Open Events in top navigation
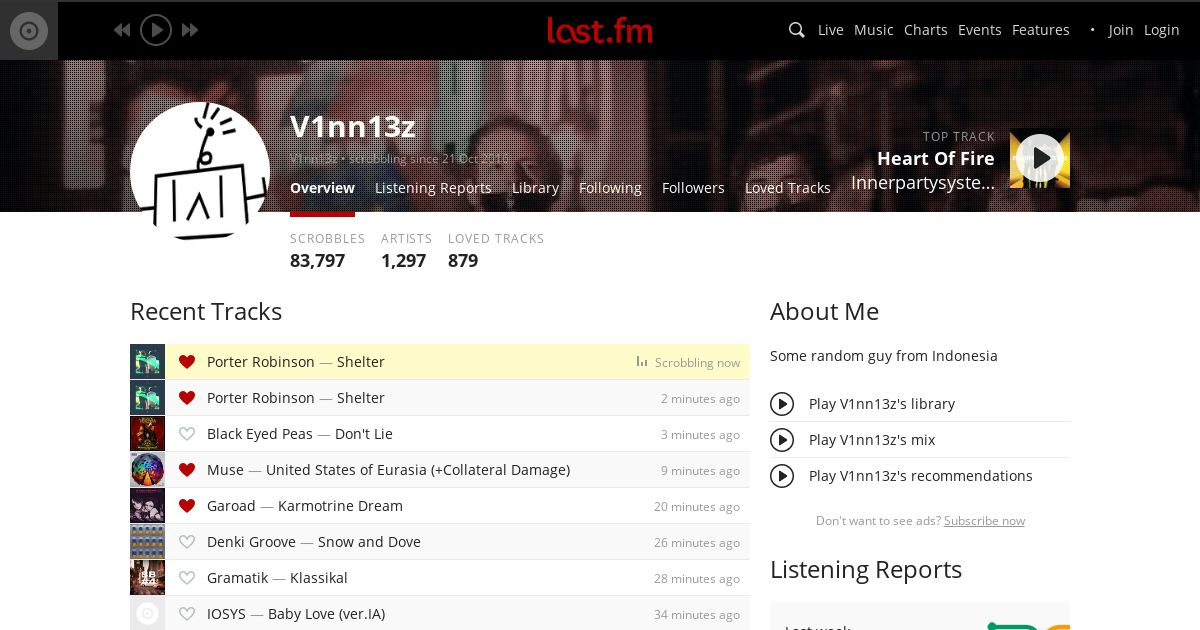 pyautogui.click(x=980, y=30)
